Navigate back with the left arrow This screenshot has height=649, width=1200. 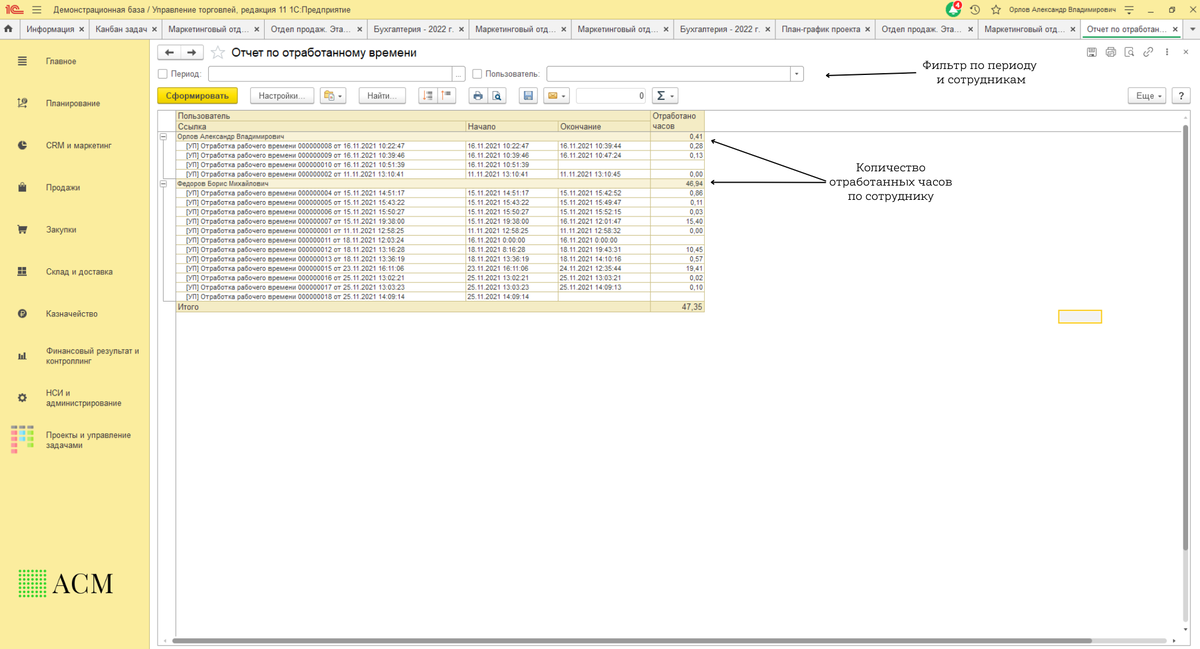pyautogui.click(x=169, y=52)
